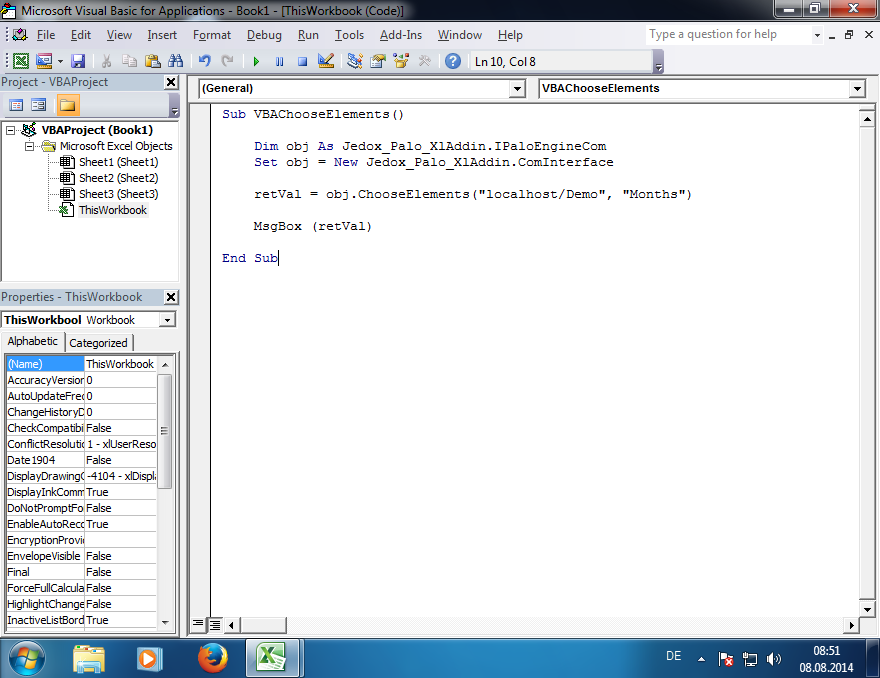Open the Project panel toolbar overflow arrow
The height and width of the screenshot is (678, 880).
coord(175,105)
